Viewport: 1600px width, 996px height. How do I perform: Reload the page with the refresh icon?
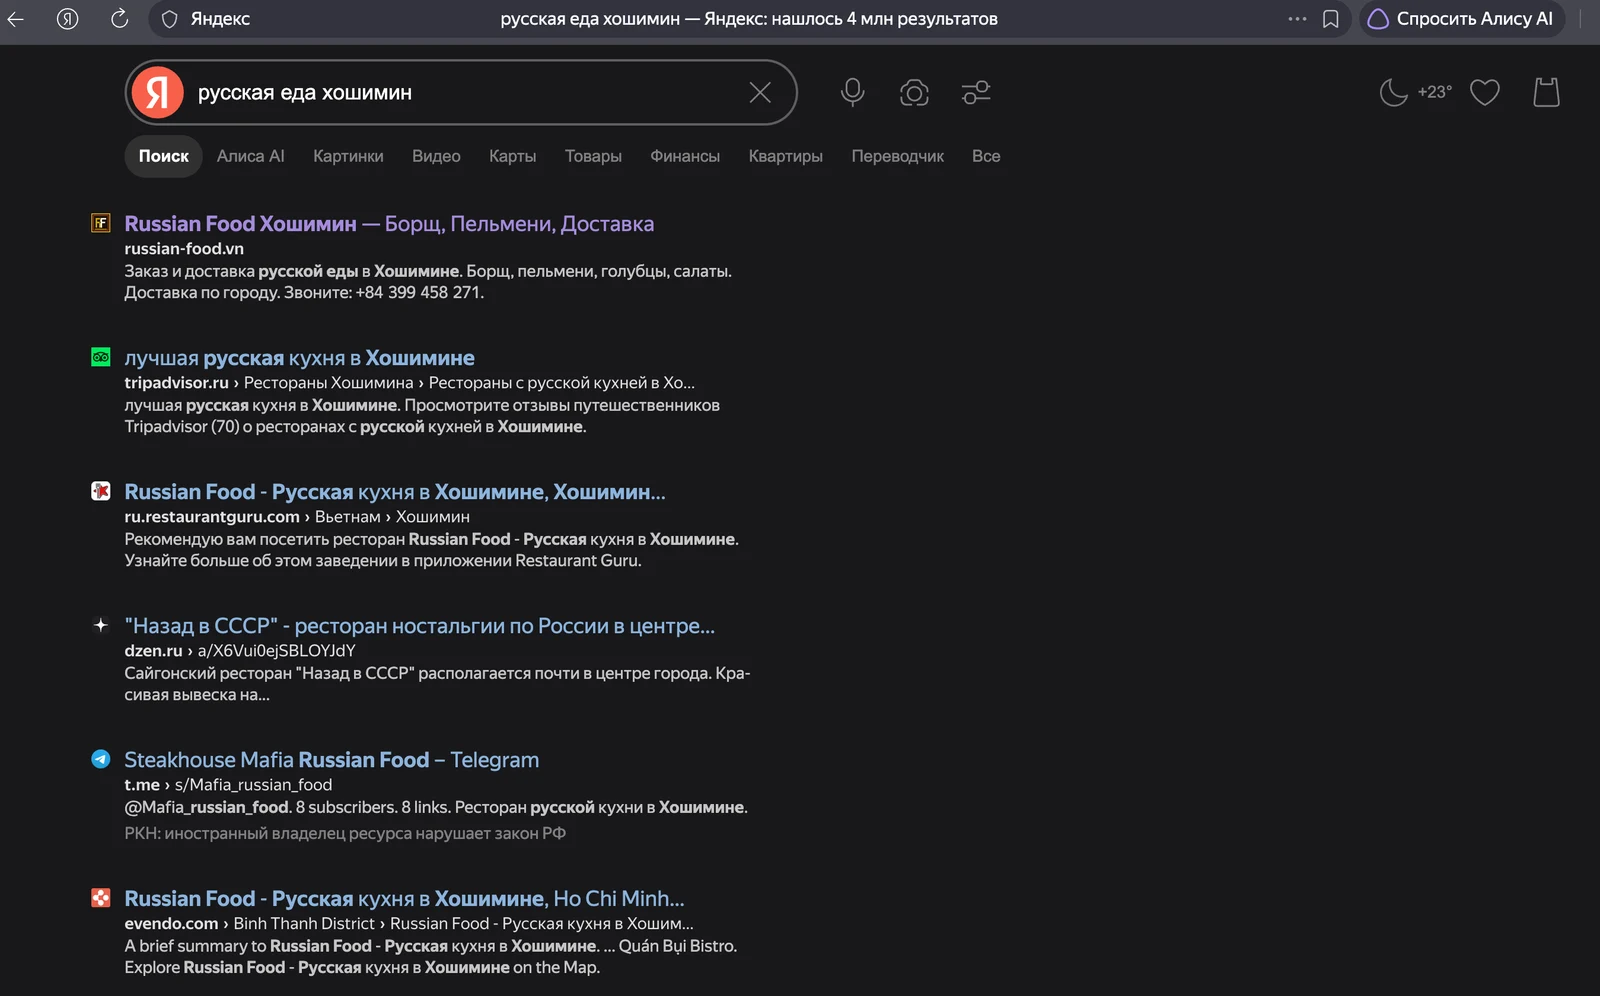click(x=119, y=19)
